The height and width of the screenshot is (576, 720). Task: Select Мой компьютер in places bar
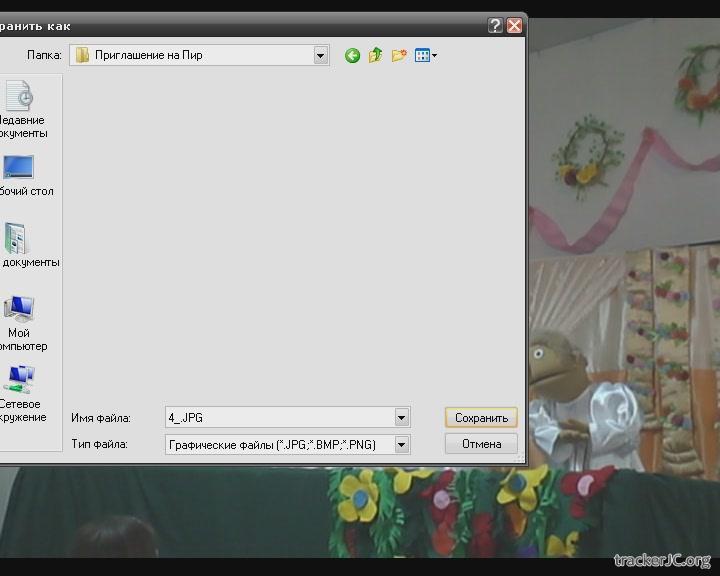tap(21, 322)
